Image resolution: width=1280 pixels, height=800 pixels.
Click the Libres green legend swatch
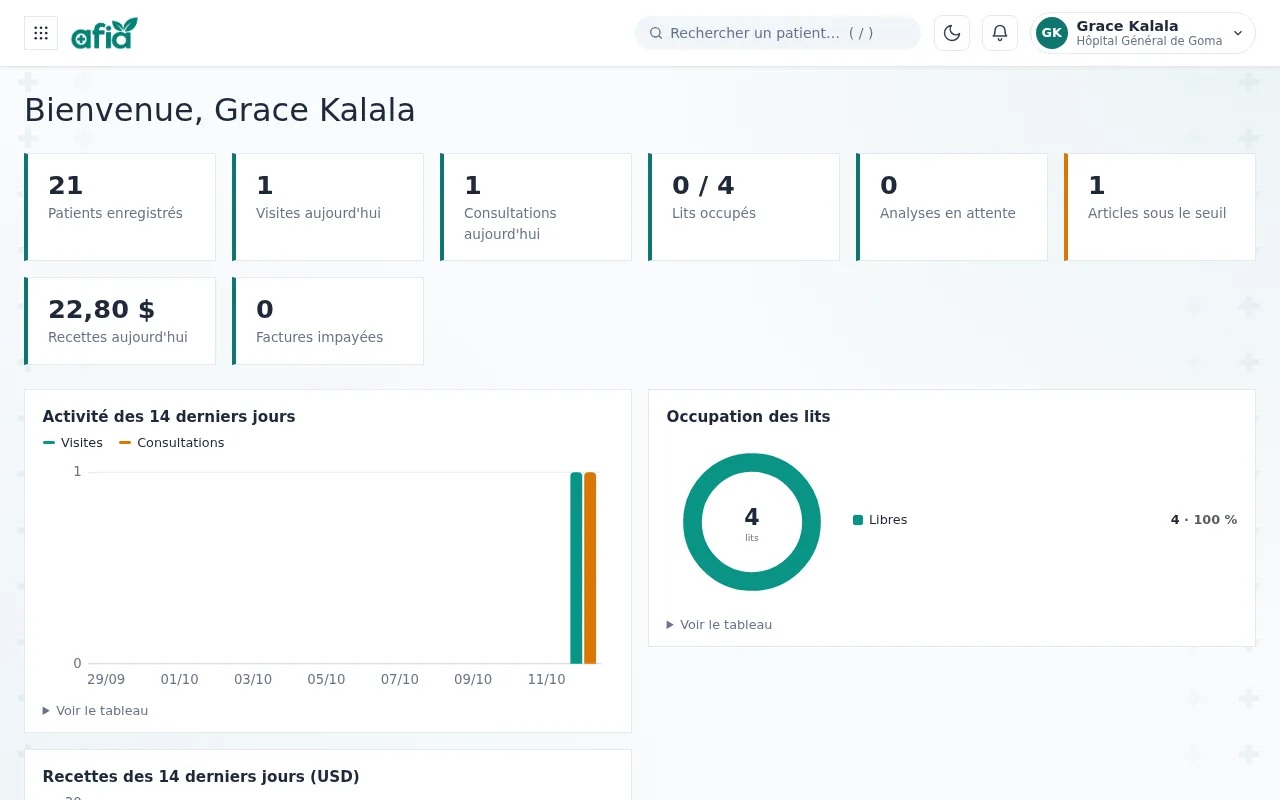tap(858, 520)
